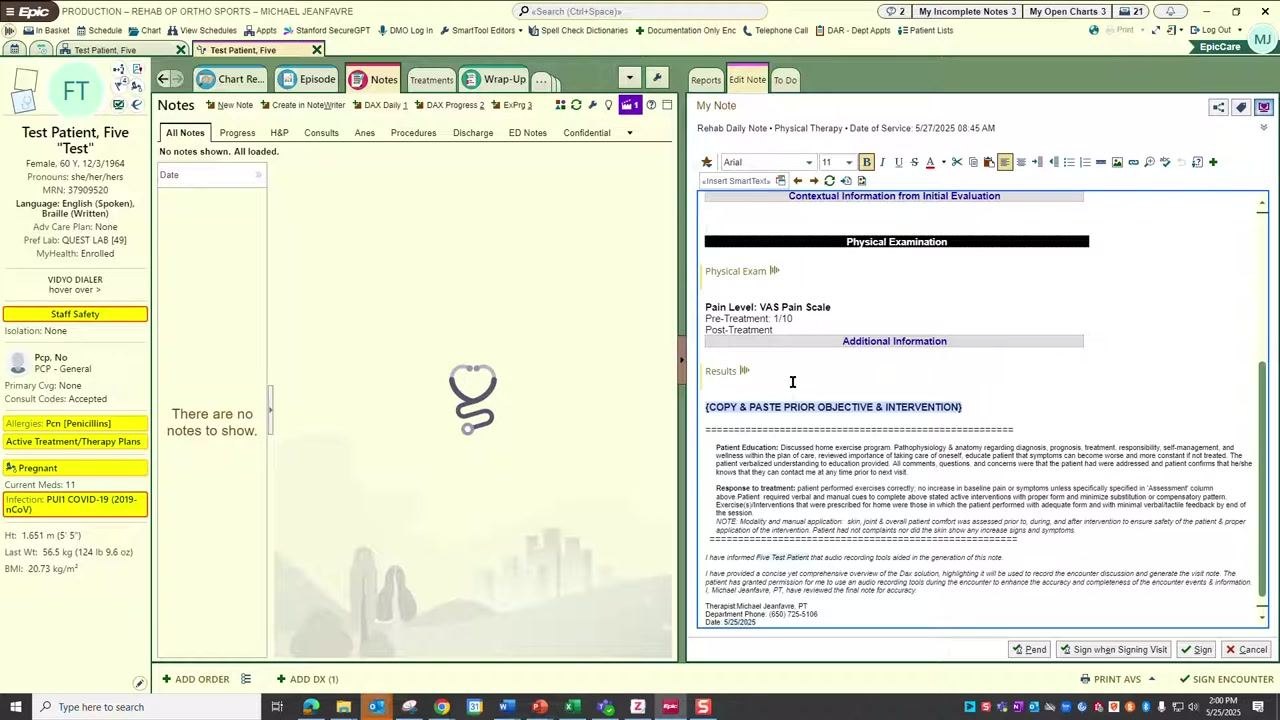This screenshot has height=720, width=1280.
Task: Click the lightbulb icon in Notes toolbar
Action: (608, 105)
